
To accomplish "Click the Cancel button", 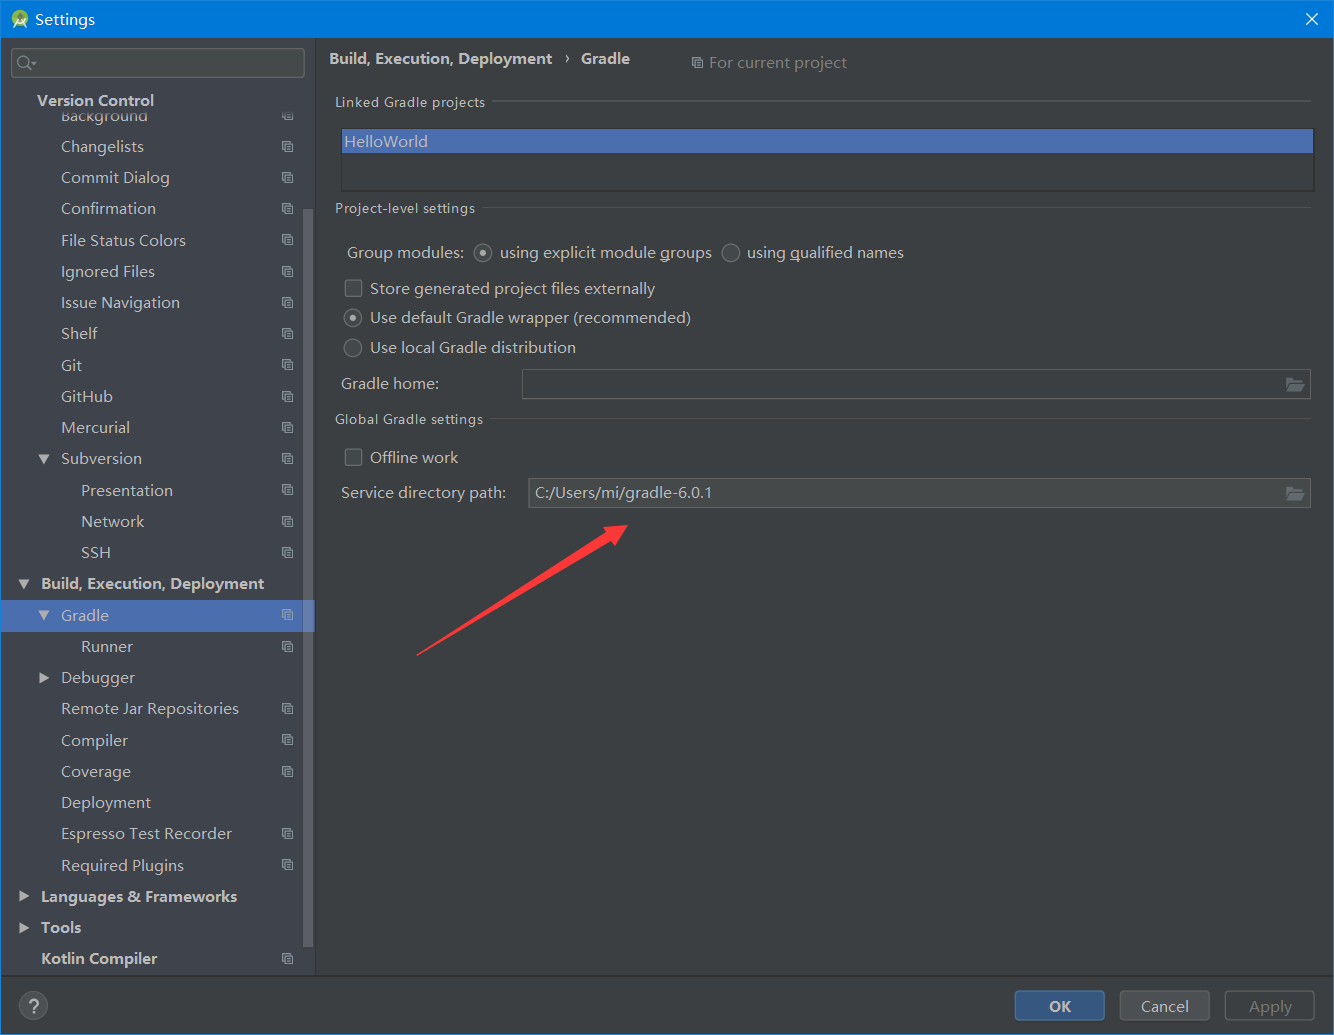I will click(x=1164, y=1006).
